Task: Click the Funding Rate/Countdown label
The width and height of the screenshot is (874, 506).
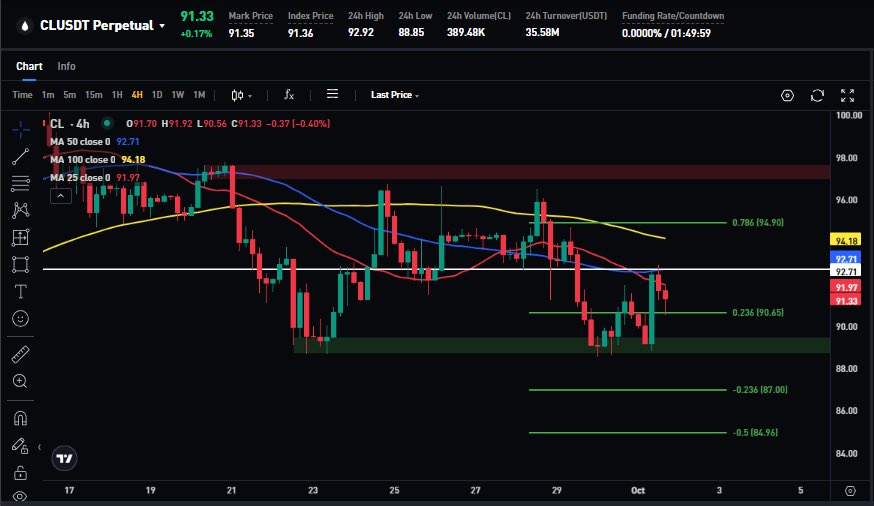Action: point(673,16)
